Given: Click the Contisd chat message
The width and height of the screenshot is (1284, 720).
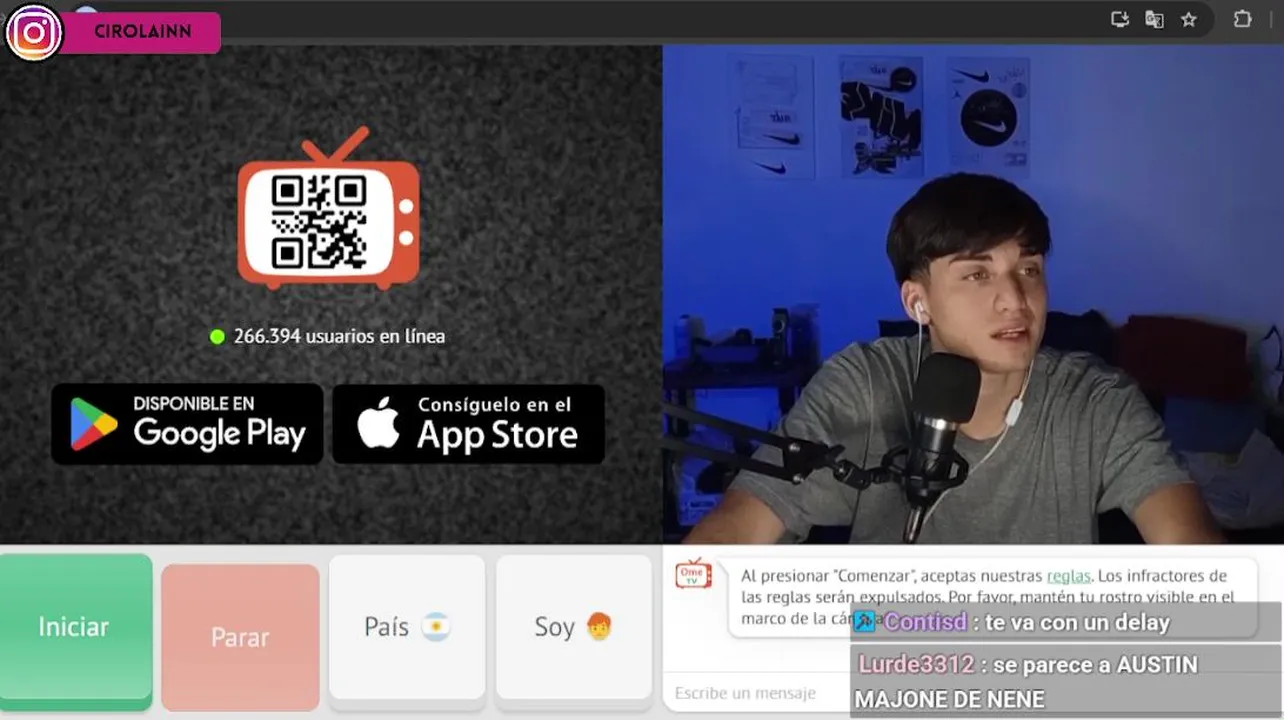Looking at the screenshot, I should 1066,622.
